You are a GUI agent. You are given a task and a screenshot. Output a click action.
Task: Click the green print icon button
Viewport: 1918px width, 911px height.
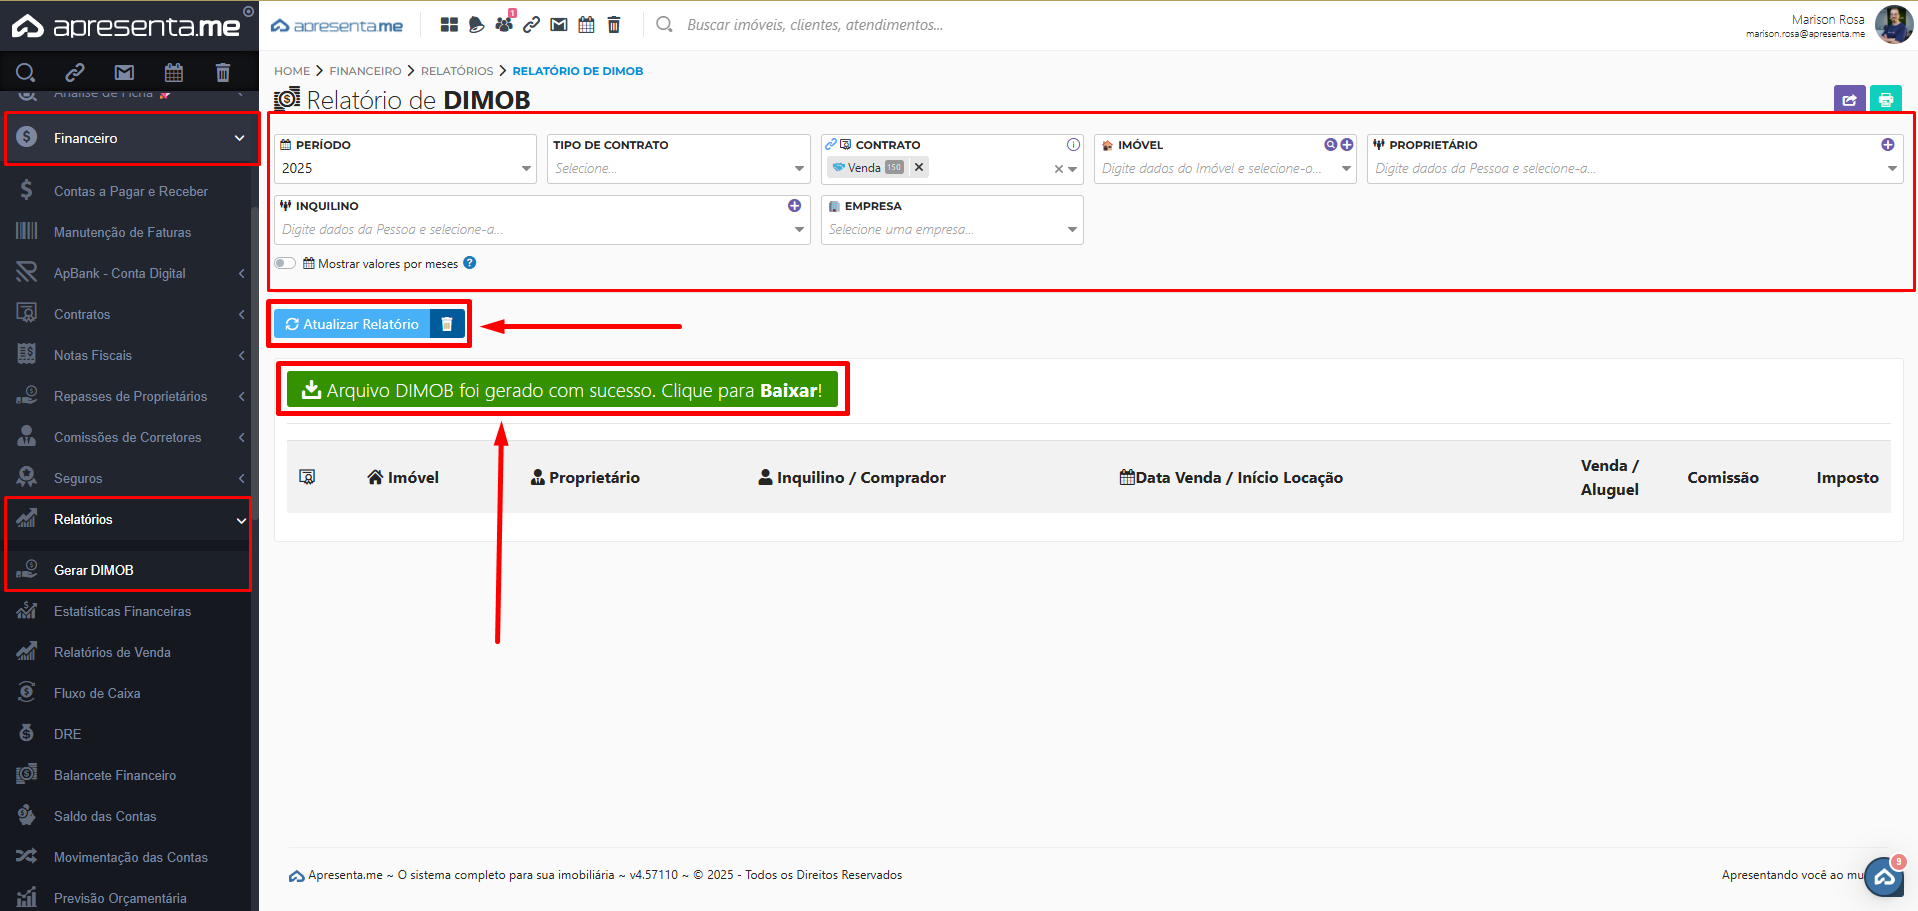point(1885,100)
